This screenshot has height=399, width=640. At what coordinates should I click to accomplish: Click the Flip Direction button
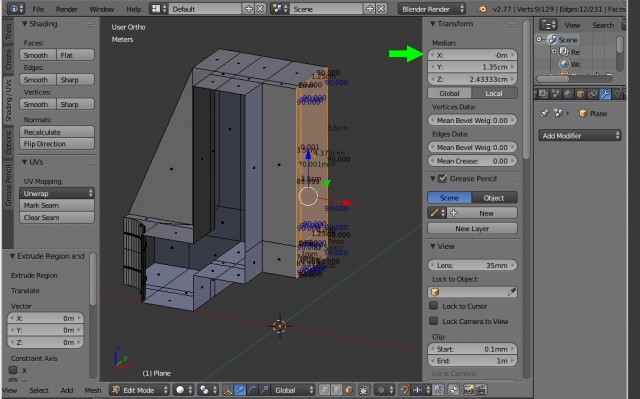click(57, 144)
